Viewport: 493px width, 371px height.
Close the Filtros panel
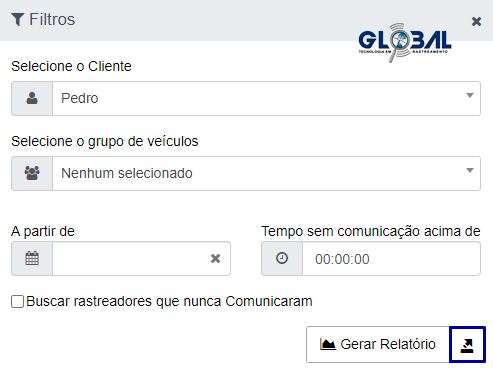pos(476,21)
